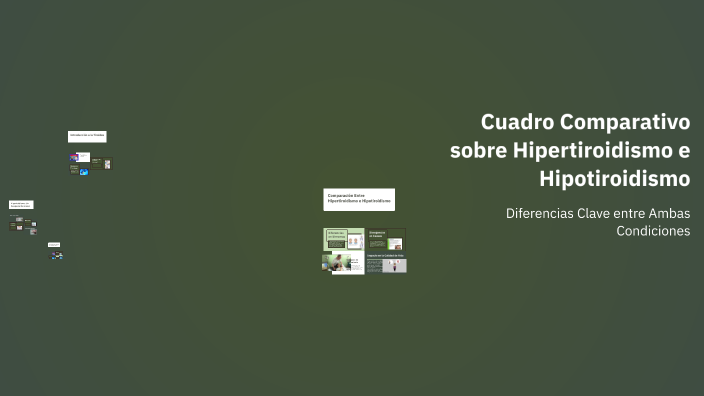The image size is (704, 396).
Task: Open the white slide with the purple image under Introducción
Action: click(x=80, y=157)
